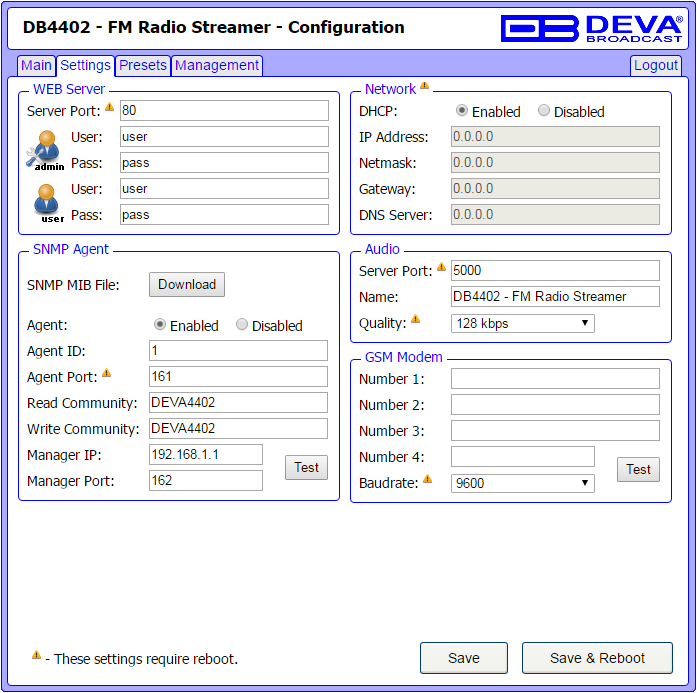Screen dimensions: 697x693
Task: Click the Audio Name field
Action: 555,296
